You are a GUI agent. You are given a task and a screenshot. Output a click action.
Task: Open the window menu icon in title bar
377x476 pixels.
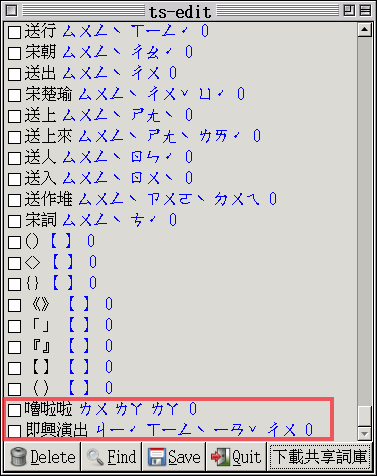click(x=11, y=10)
